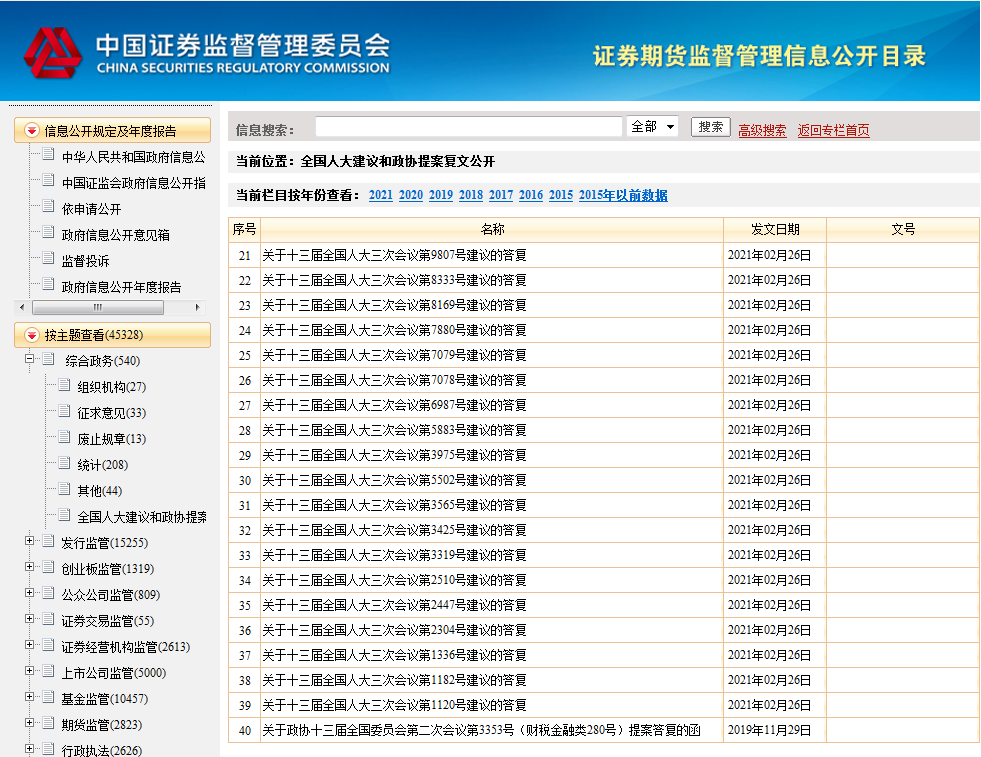981x757 pixels.
Task: Expand the 公众公司监管 tree node
Action: (x=29, y=592)
